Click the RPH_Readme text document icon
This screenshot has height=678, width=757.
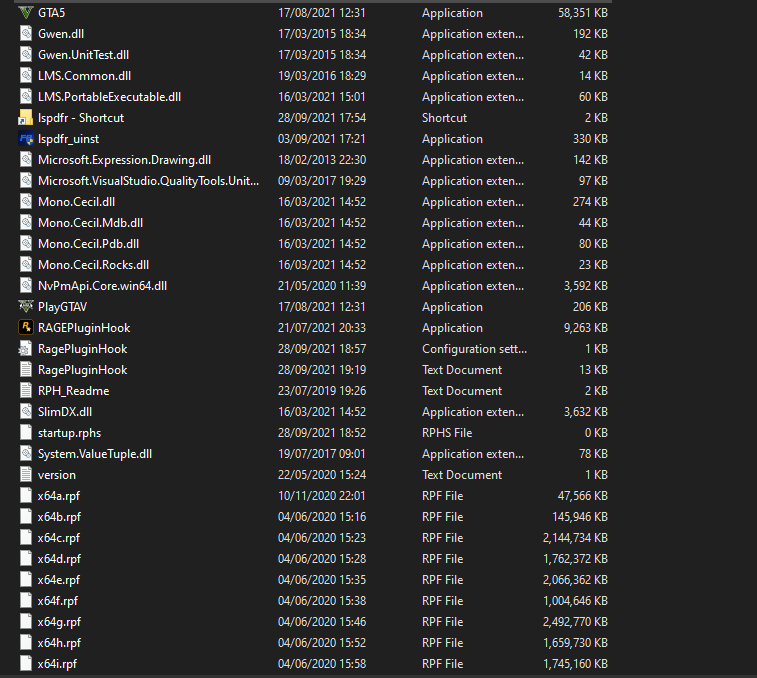click(x=26, y=391)
